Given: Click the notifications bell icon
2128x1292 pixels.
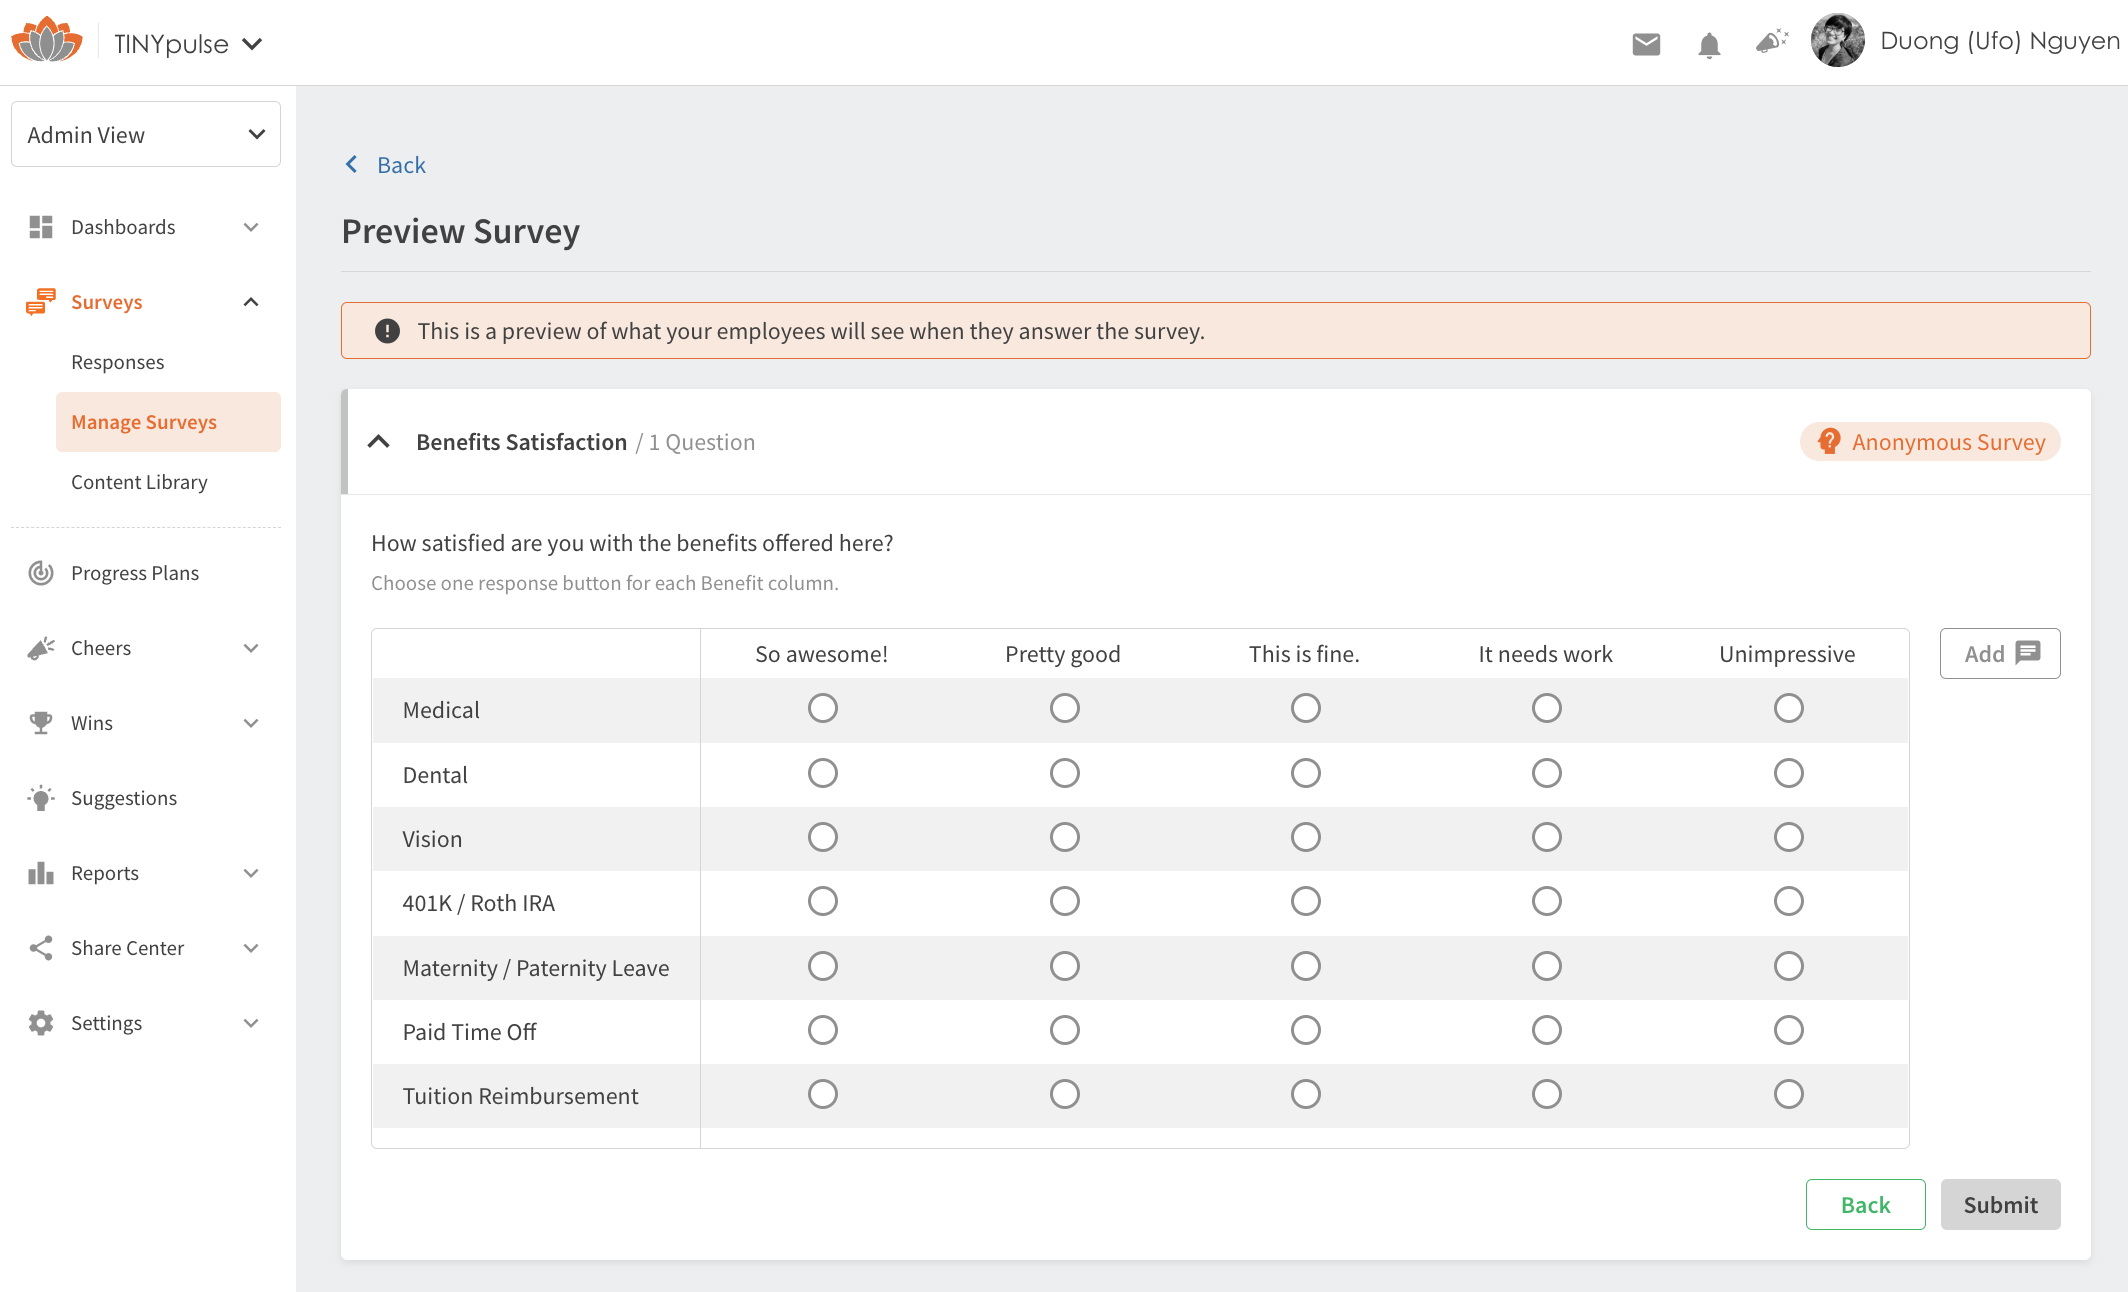Looking at the screenshot, I should pos(1709,45).
